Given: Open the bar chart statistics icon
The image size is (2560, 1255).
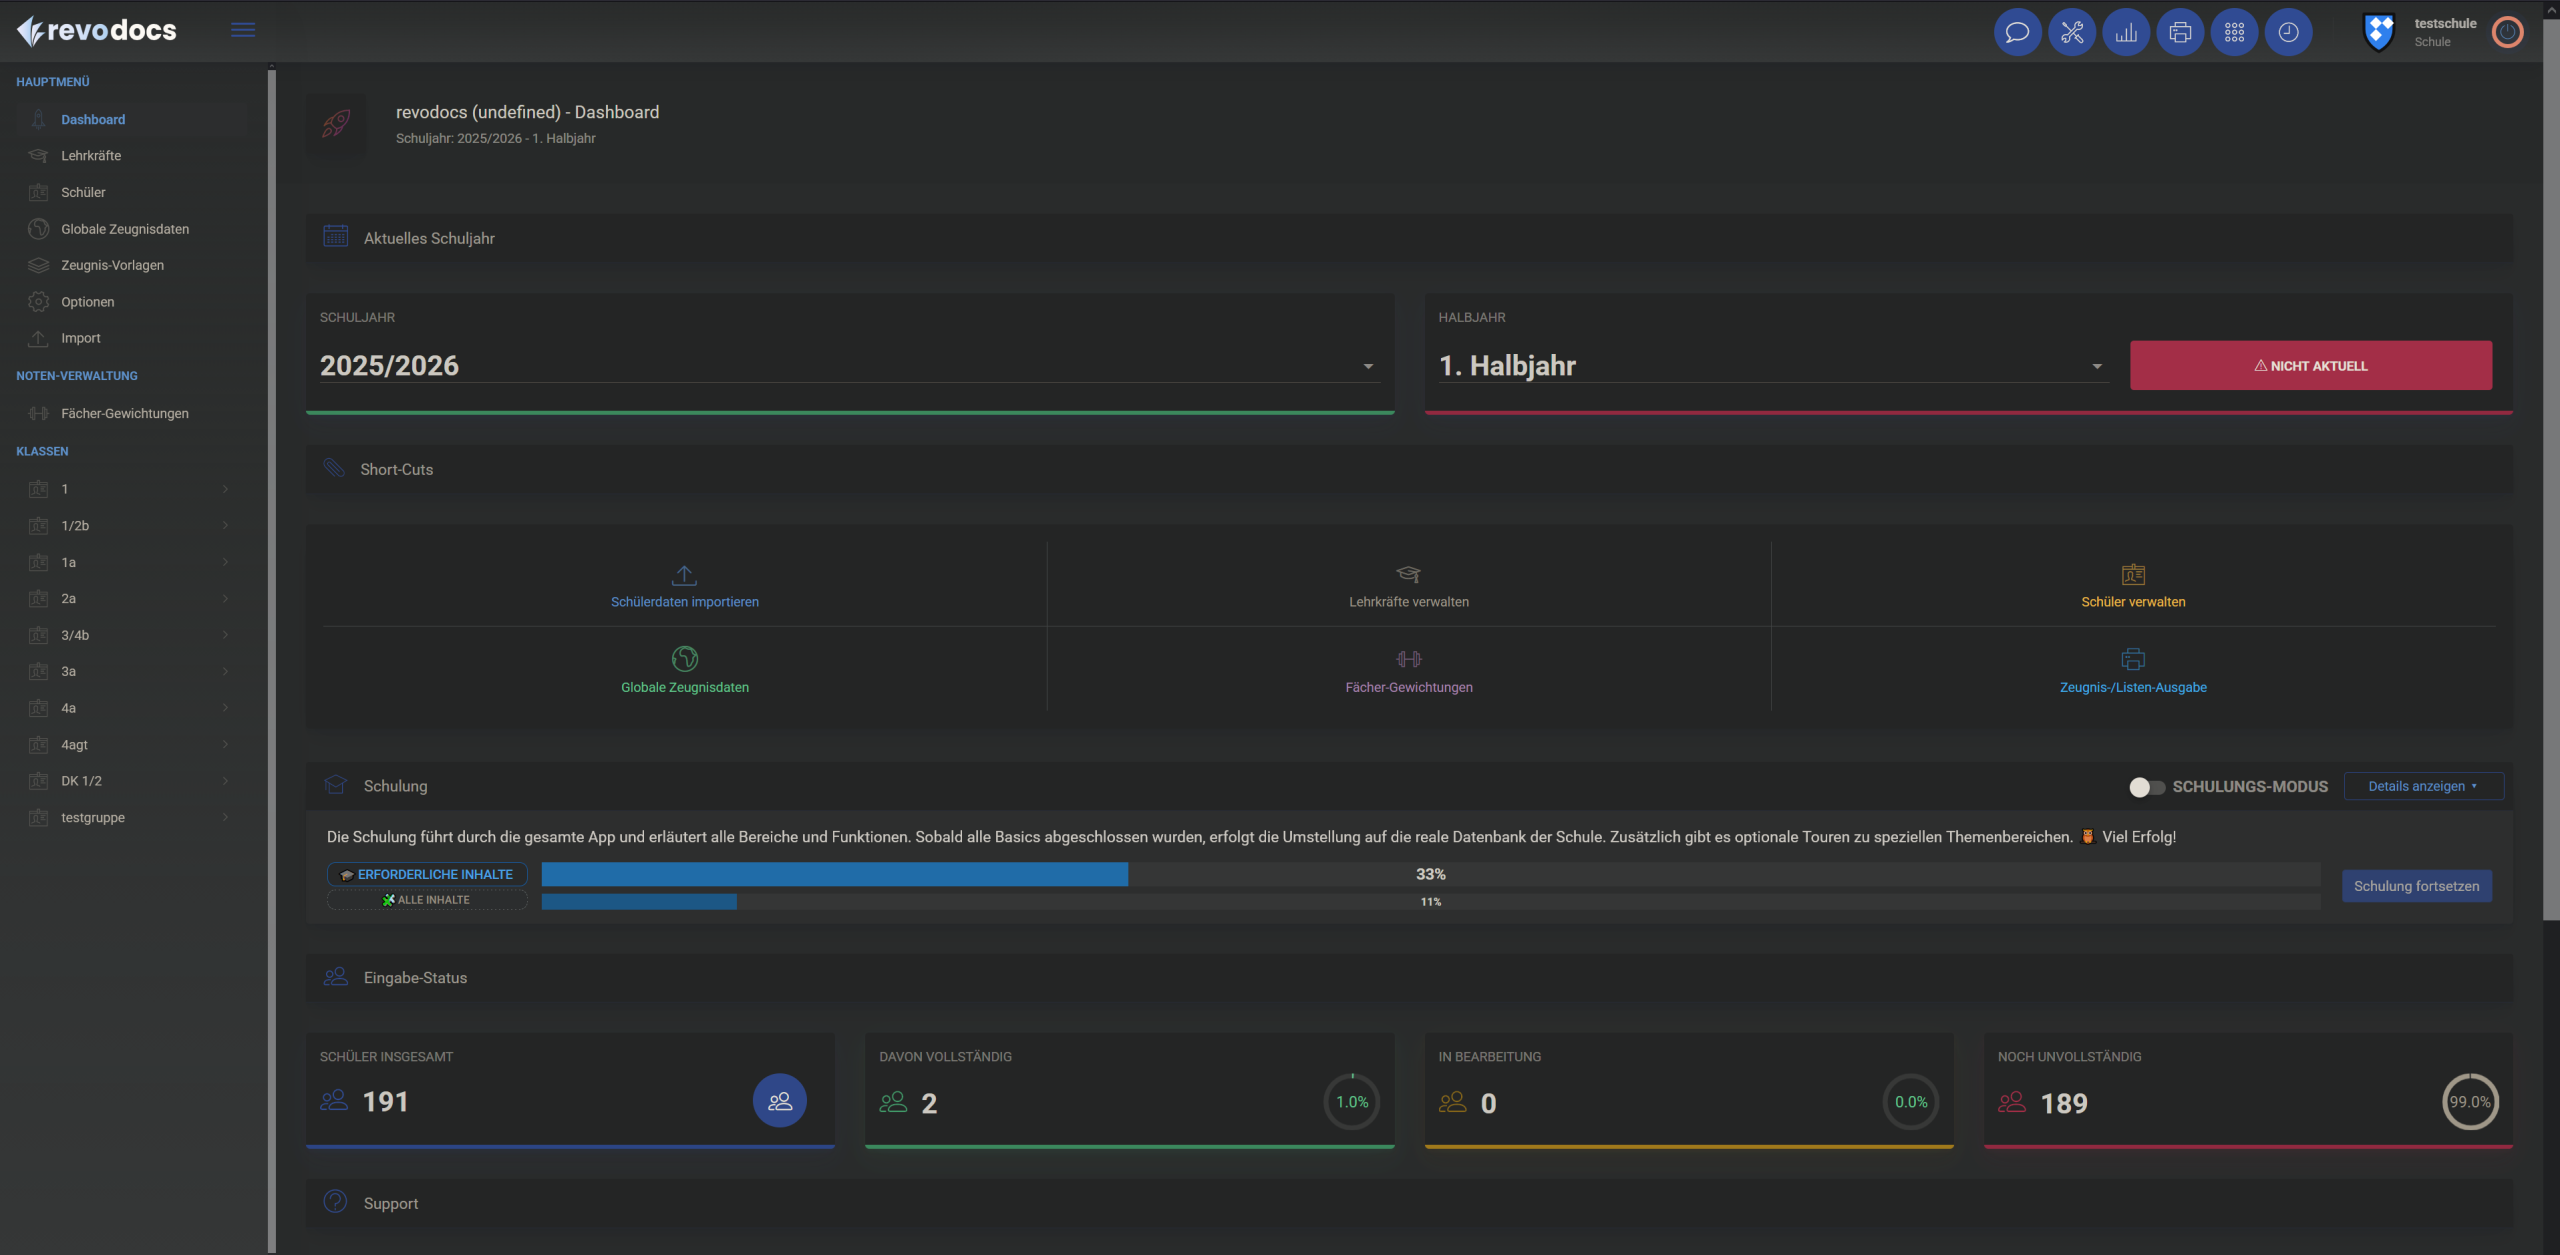Looking at the screenshot, I should [x=2125, y=33].
